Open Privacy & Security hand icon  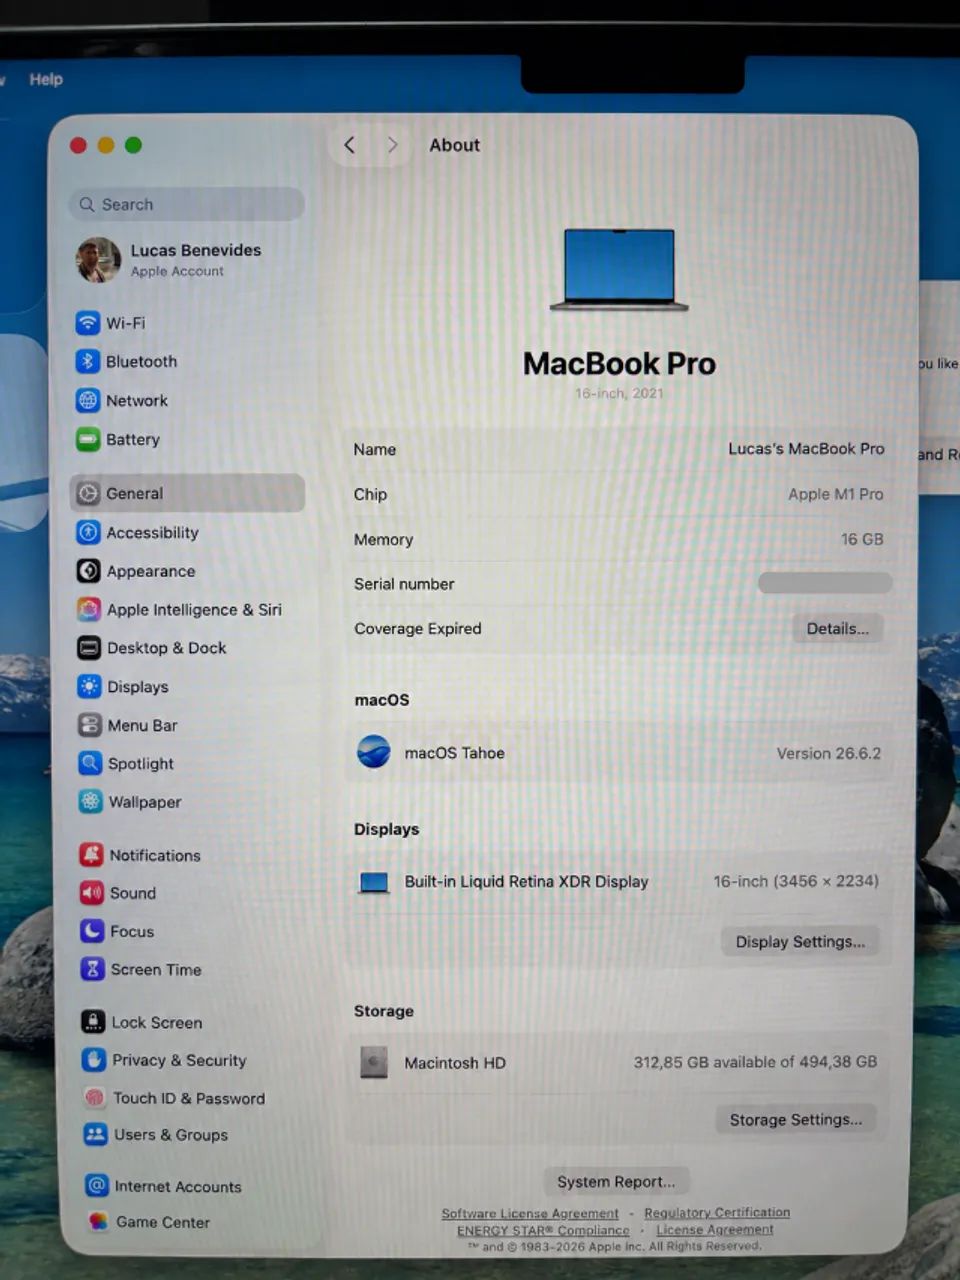94,1060
